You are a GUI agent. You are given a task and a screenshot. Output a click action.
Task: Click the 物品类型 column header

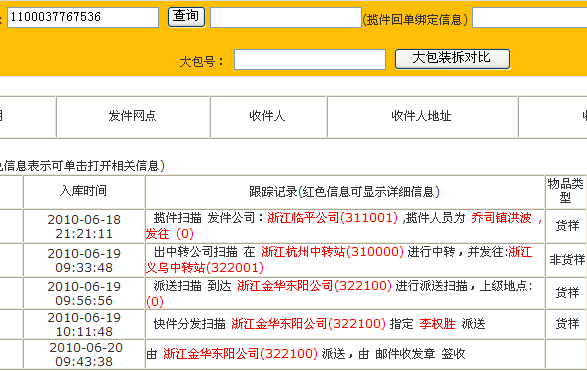(566, 191)
